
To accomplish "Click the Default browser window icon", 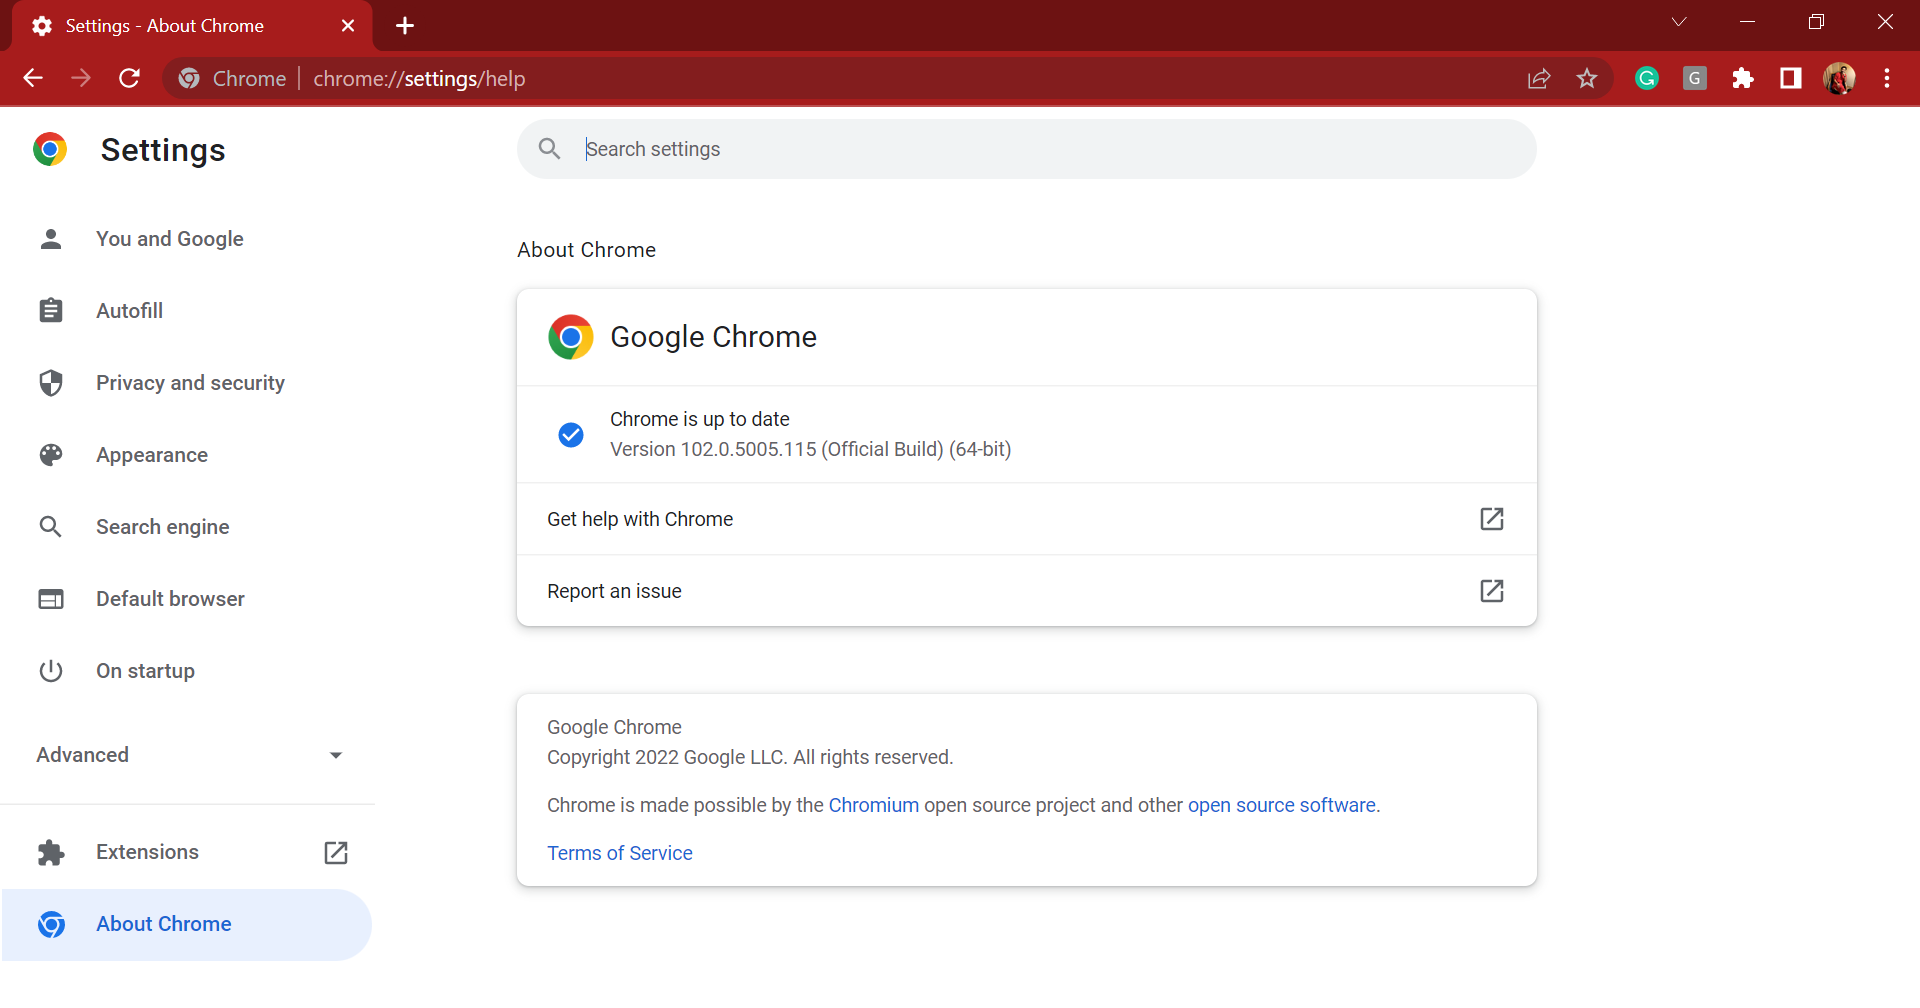I will pyautogui.click(x=51, y=599).
